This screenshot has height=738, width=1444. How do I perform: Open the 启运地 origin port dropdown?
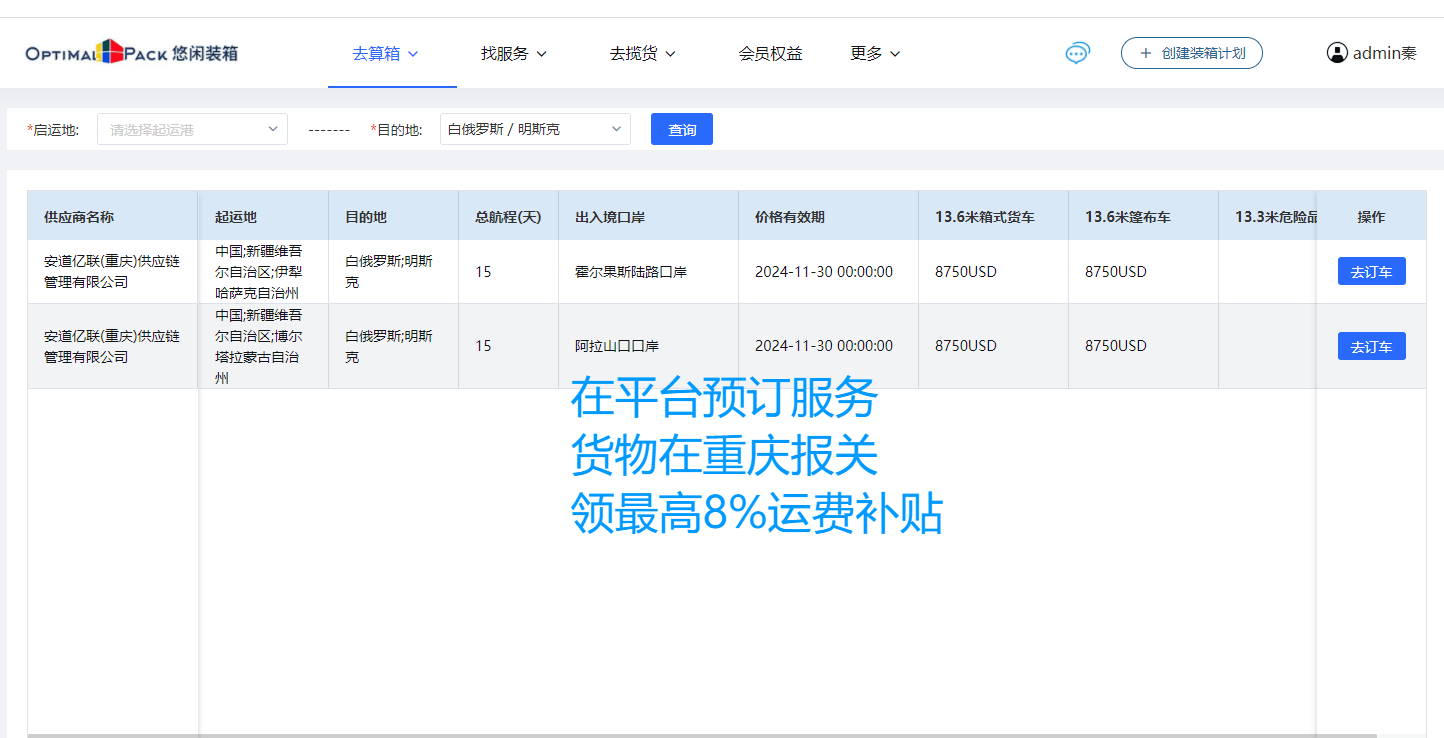pyautogui.click(x=192, y=129)
